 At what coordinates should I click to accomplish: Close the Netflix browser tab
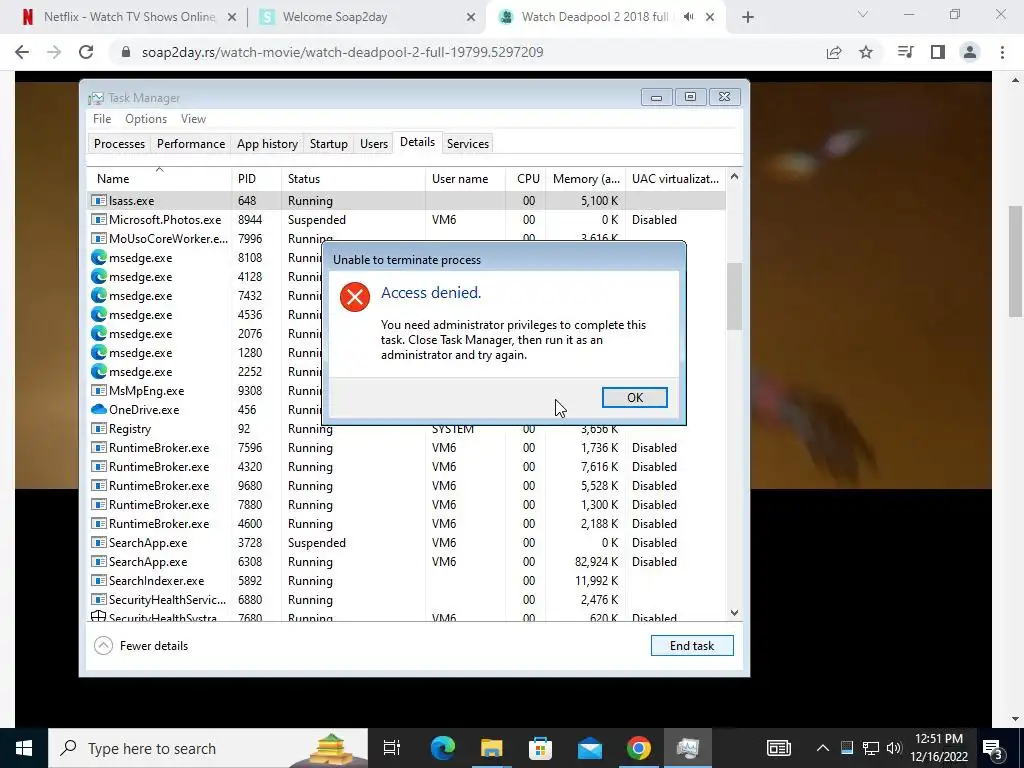pyautogui.click(x=231, y=18)
